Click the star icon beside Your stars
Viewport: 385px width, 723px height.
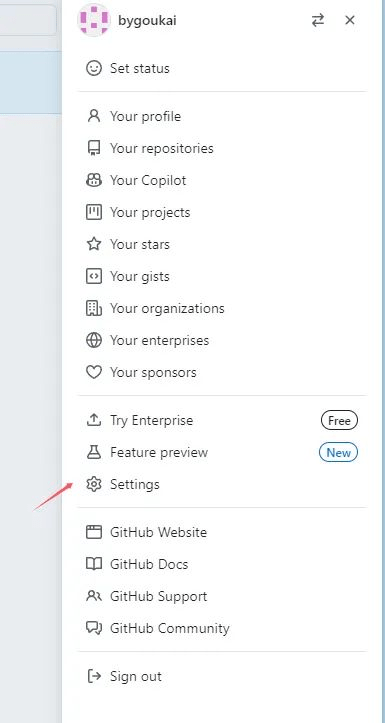[94, 244]
